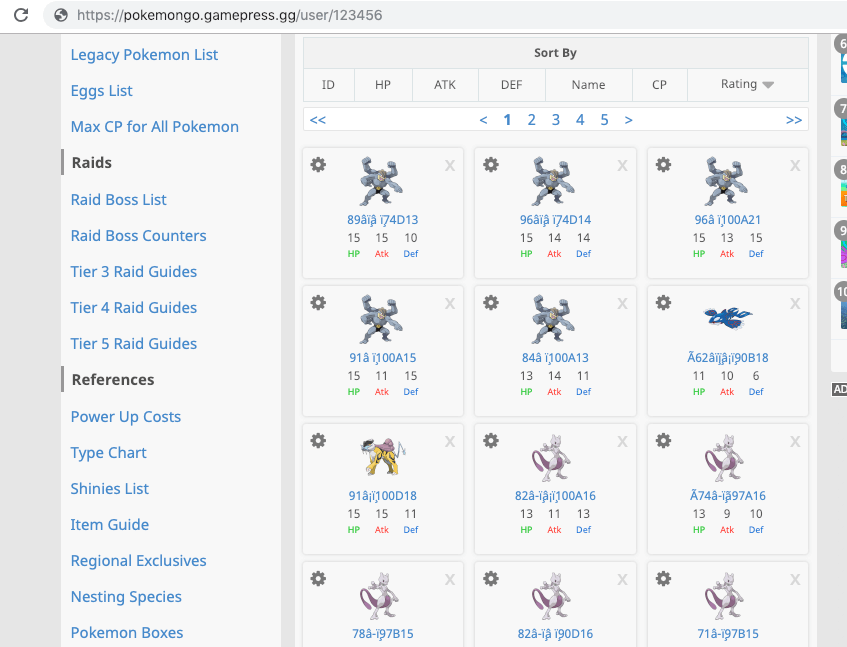Click the Kyogre sprite thumbnail
Viewport: 847px width, 647px height.
pyautogui.click(x=728, y=318)
